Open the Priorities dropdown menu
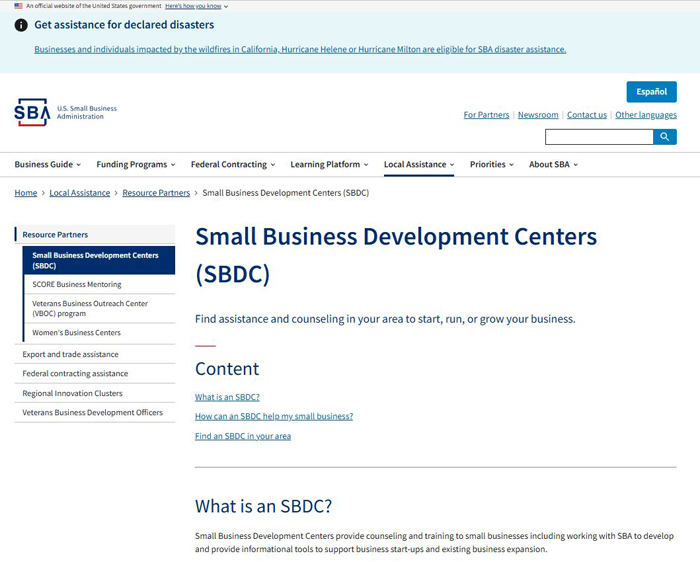The height and width of the screenshot is (562, 700). [492, 164]
